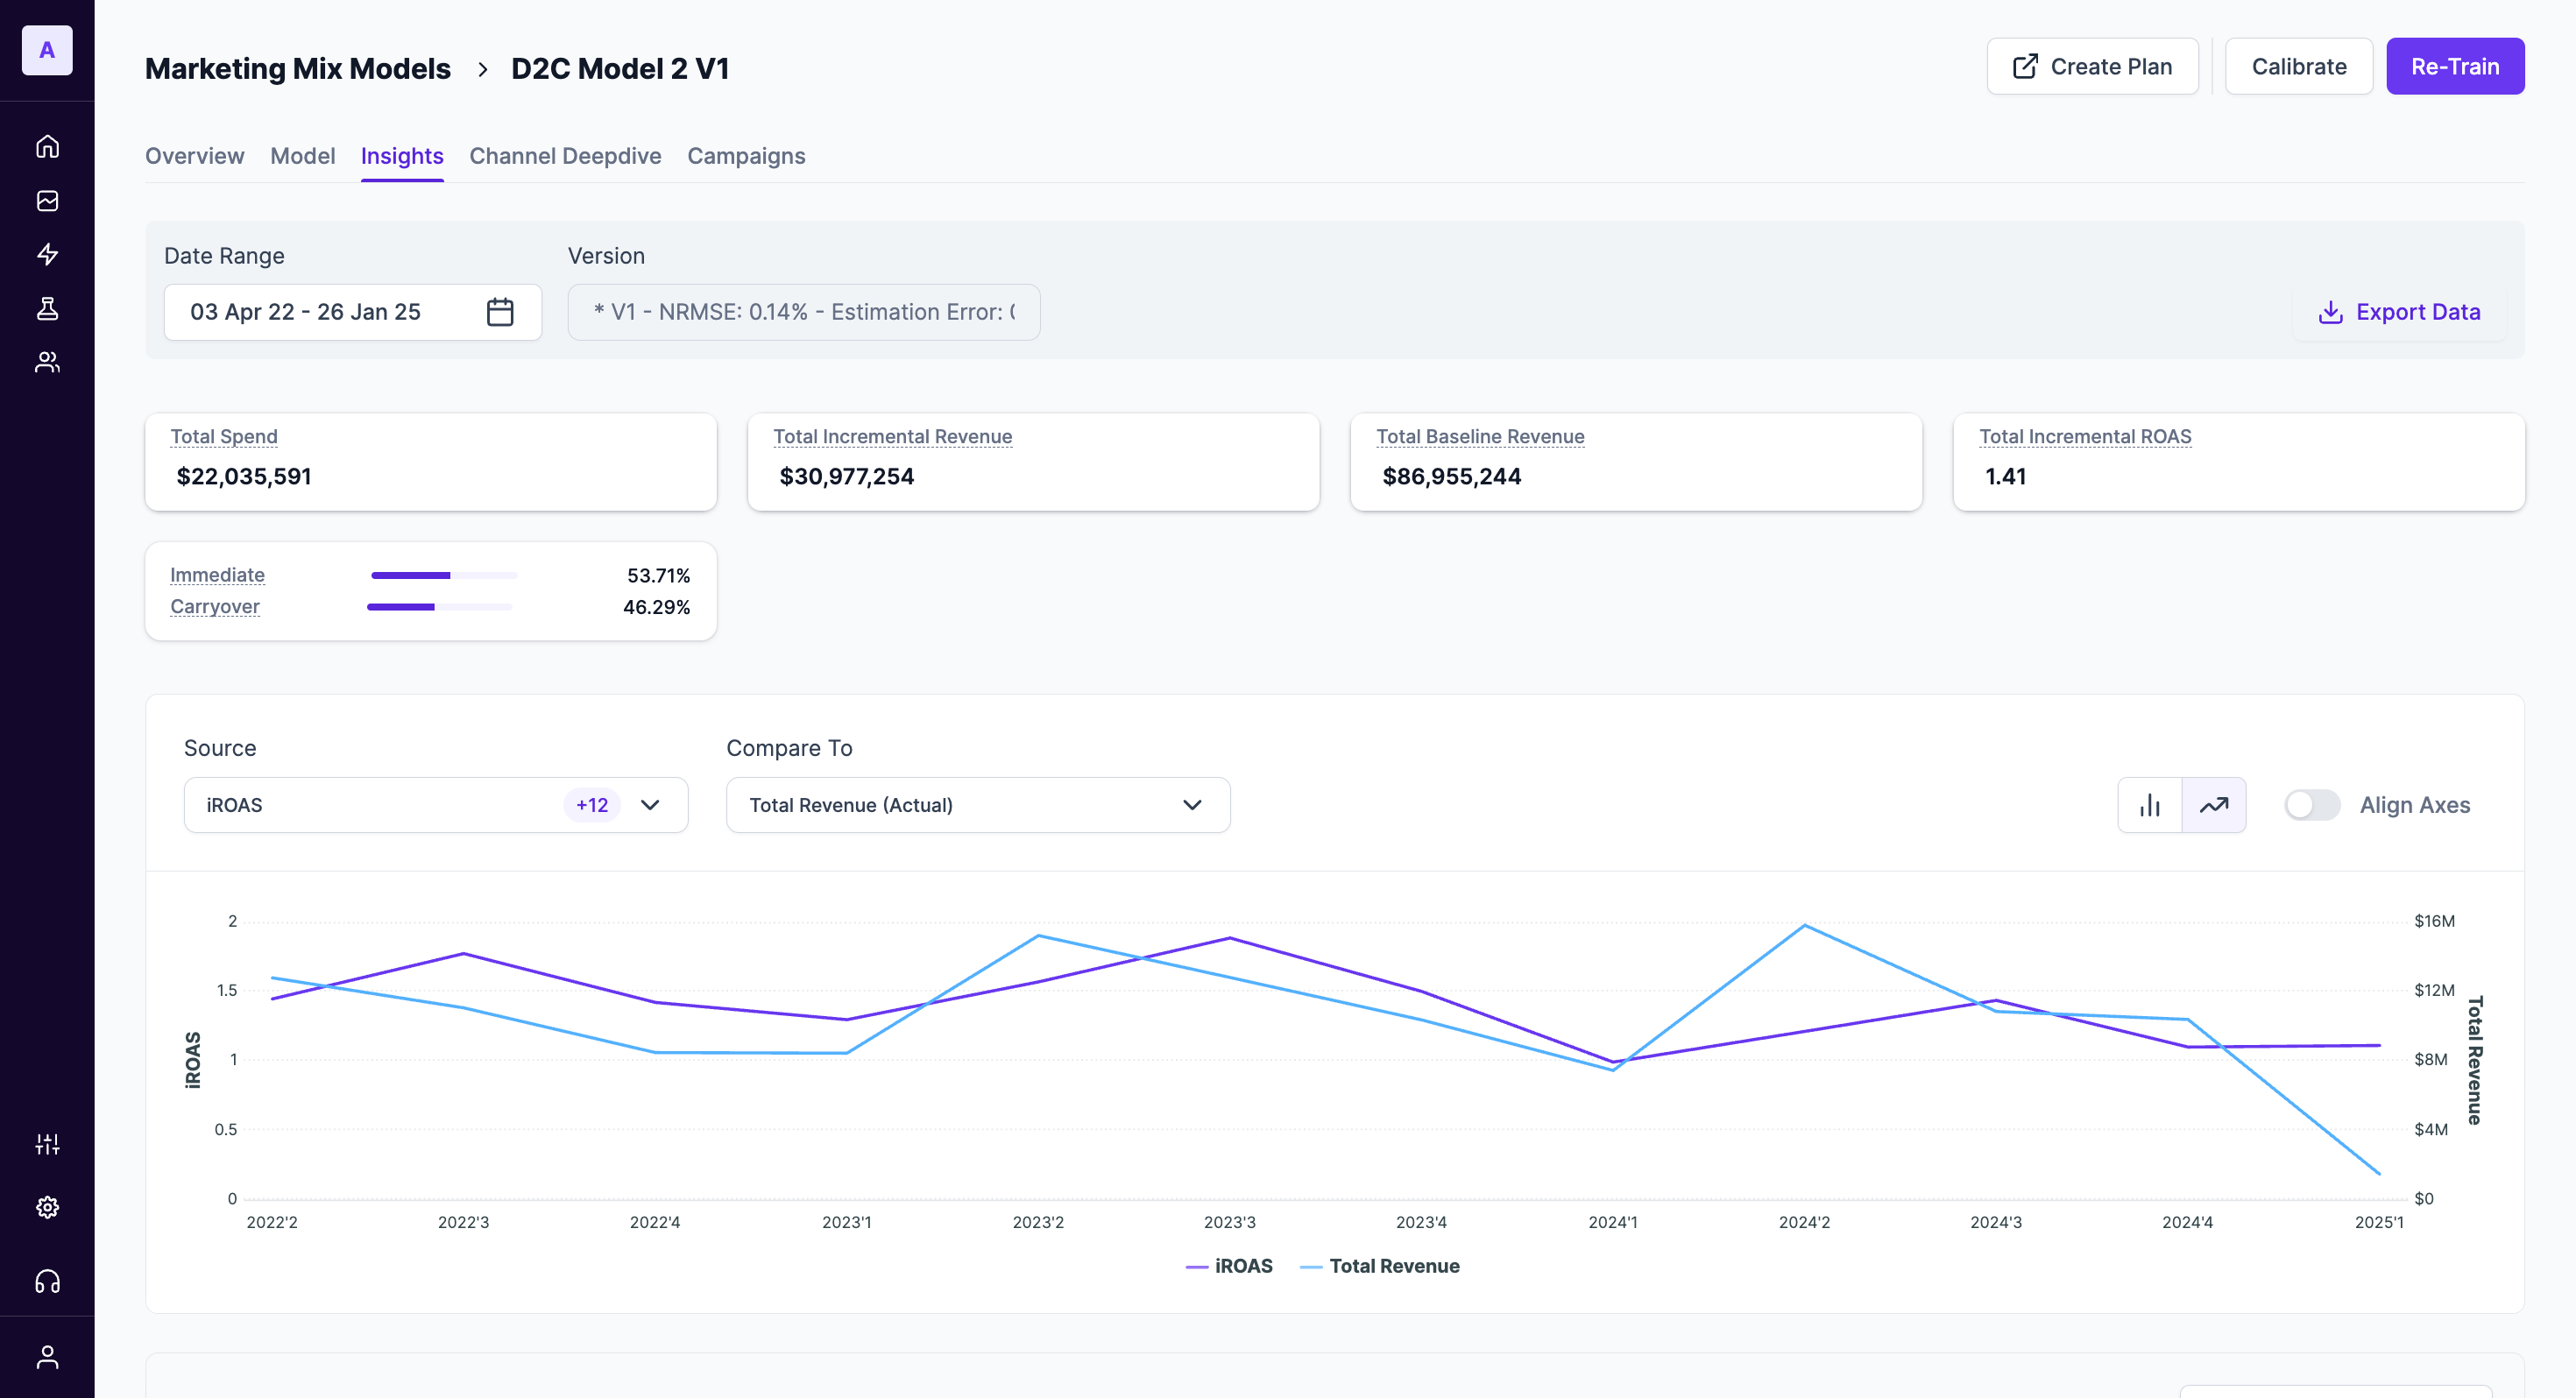Open the users group sidebar icon
This screenshot has width=2576, height=1398.
(x=47, y=362)
